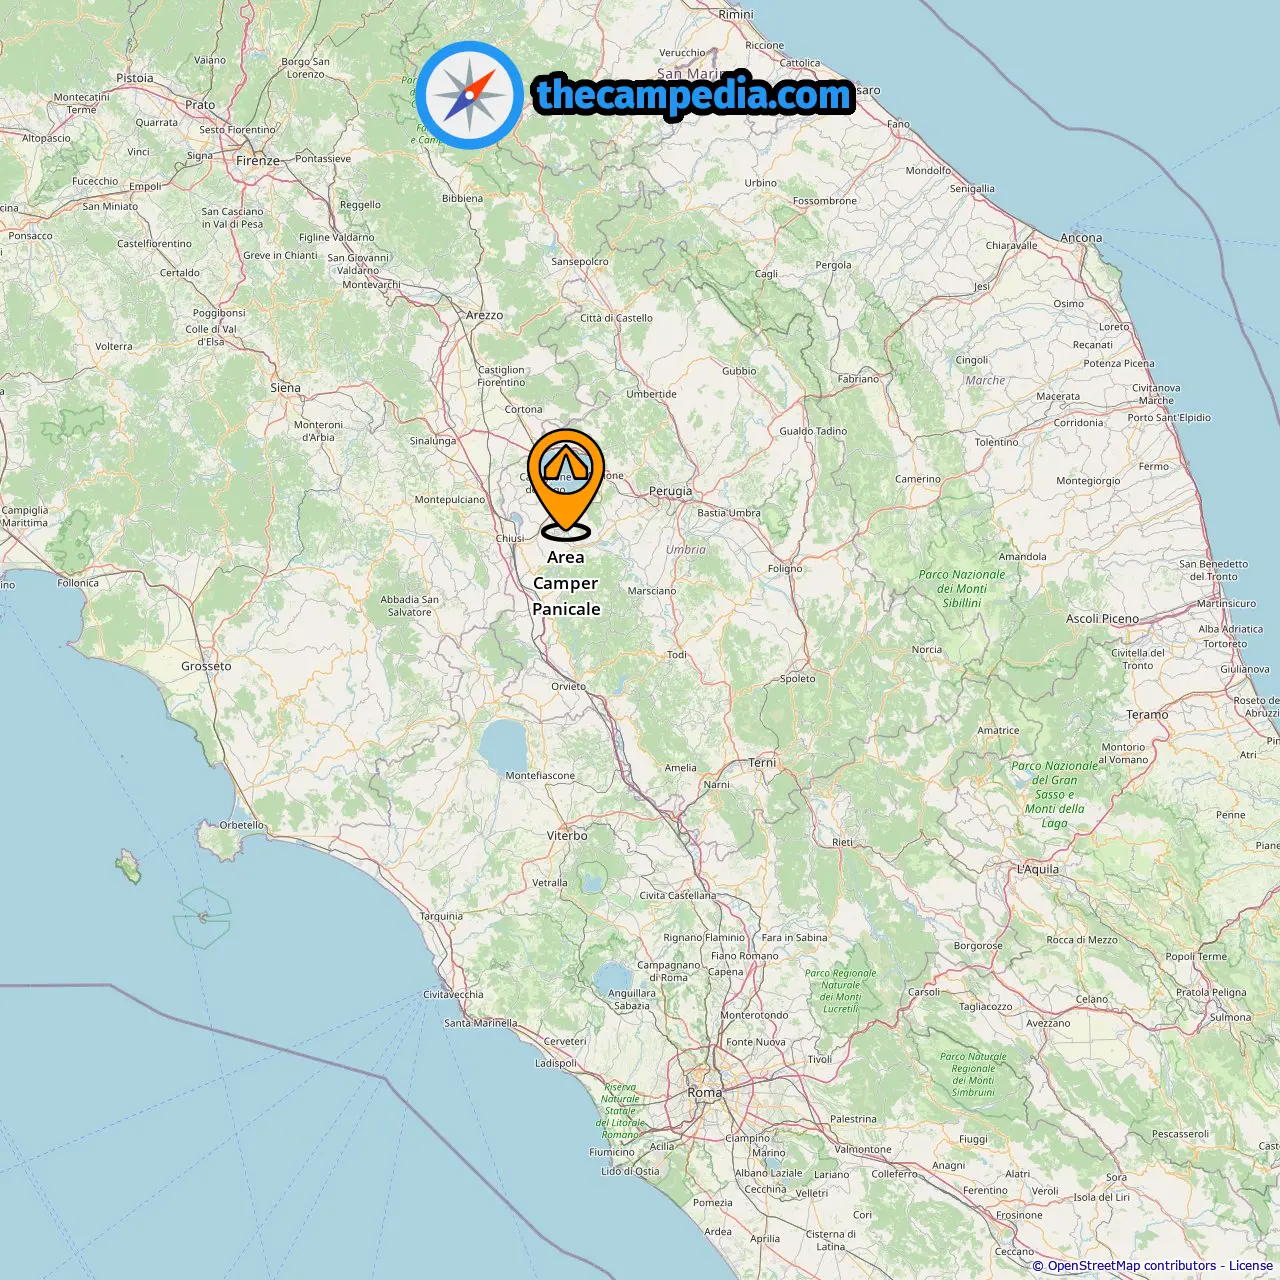Viewport: 1280px width, 1280px height.
Task: Click the Perugia city label
Action: 670,491
